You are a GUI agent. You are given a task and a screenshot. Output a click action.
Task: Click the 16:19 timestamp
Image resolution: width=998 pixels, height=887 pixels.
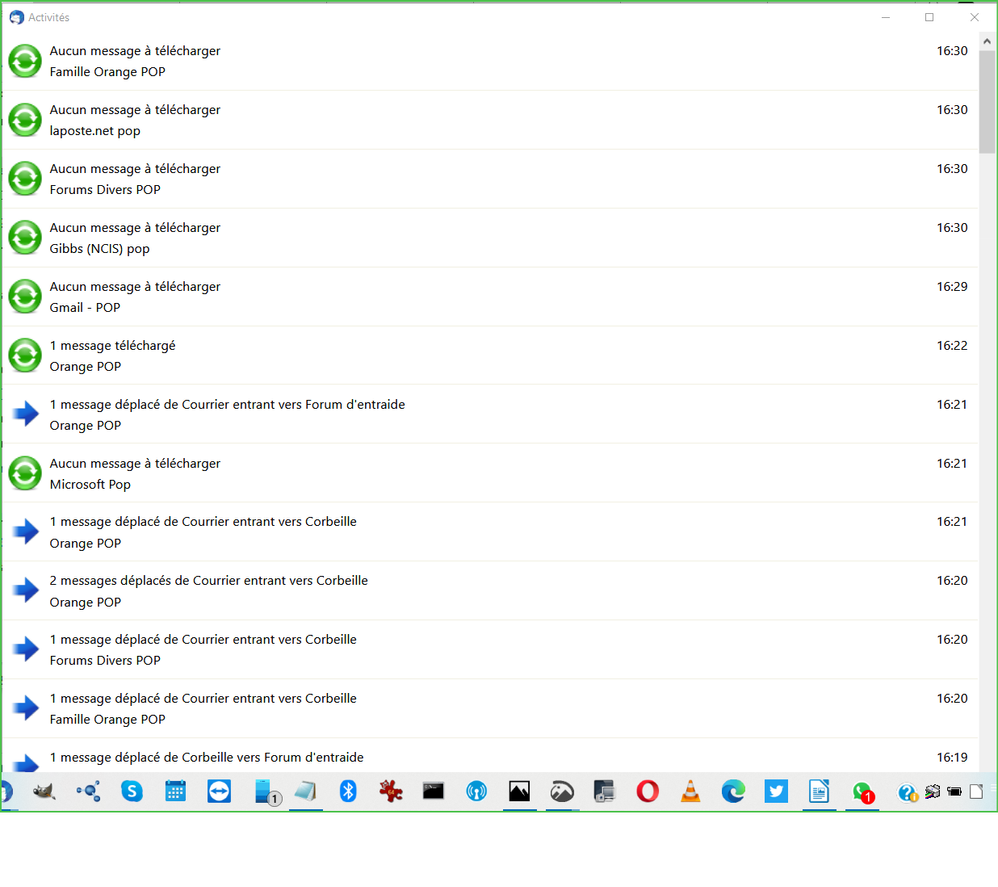pyautogui.click(x=952, y=757)
